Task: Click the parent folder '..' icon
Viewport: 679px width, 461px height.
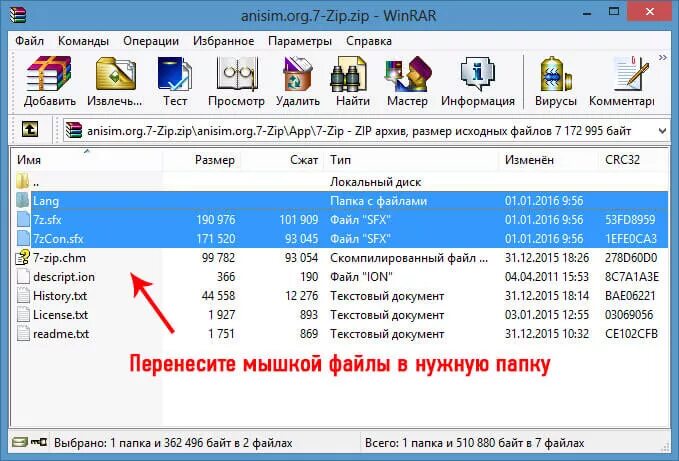Action: [23, 181]
